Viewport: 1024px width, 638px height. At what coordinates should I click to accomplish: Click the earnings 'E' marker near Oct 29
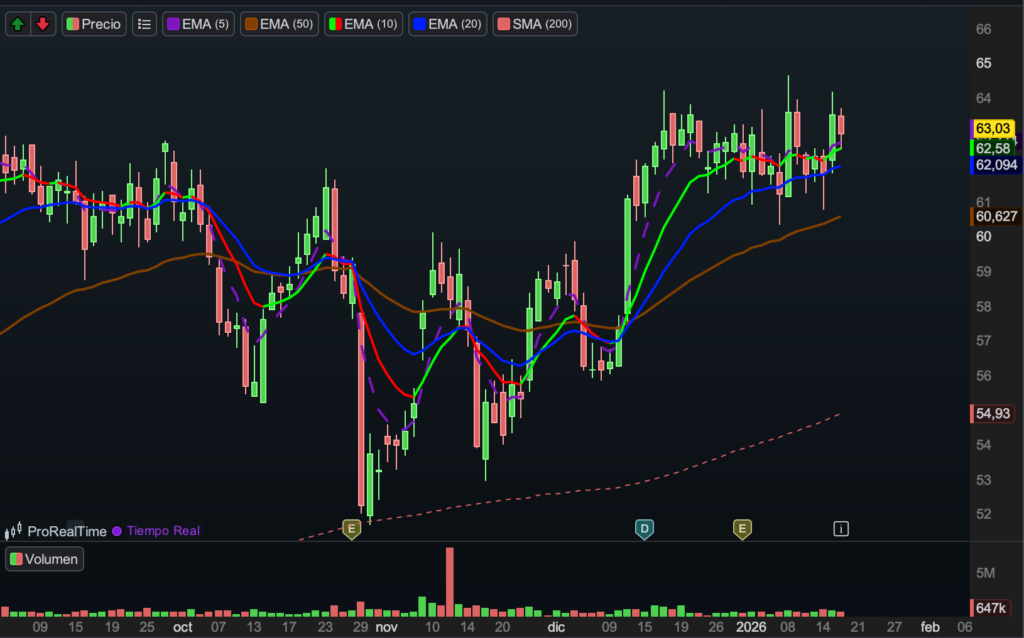click(351, 528)
